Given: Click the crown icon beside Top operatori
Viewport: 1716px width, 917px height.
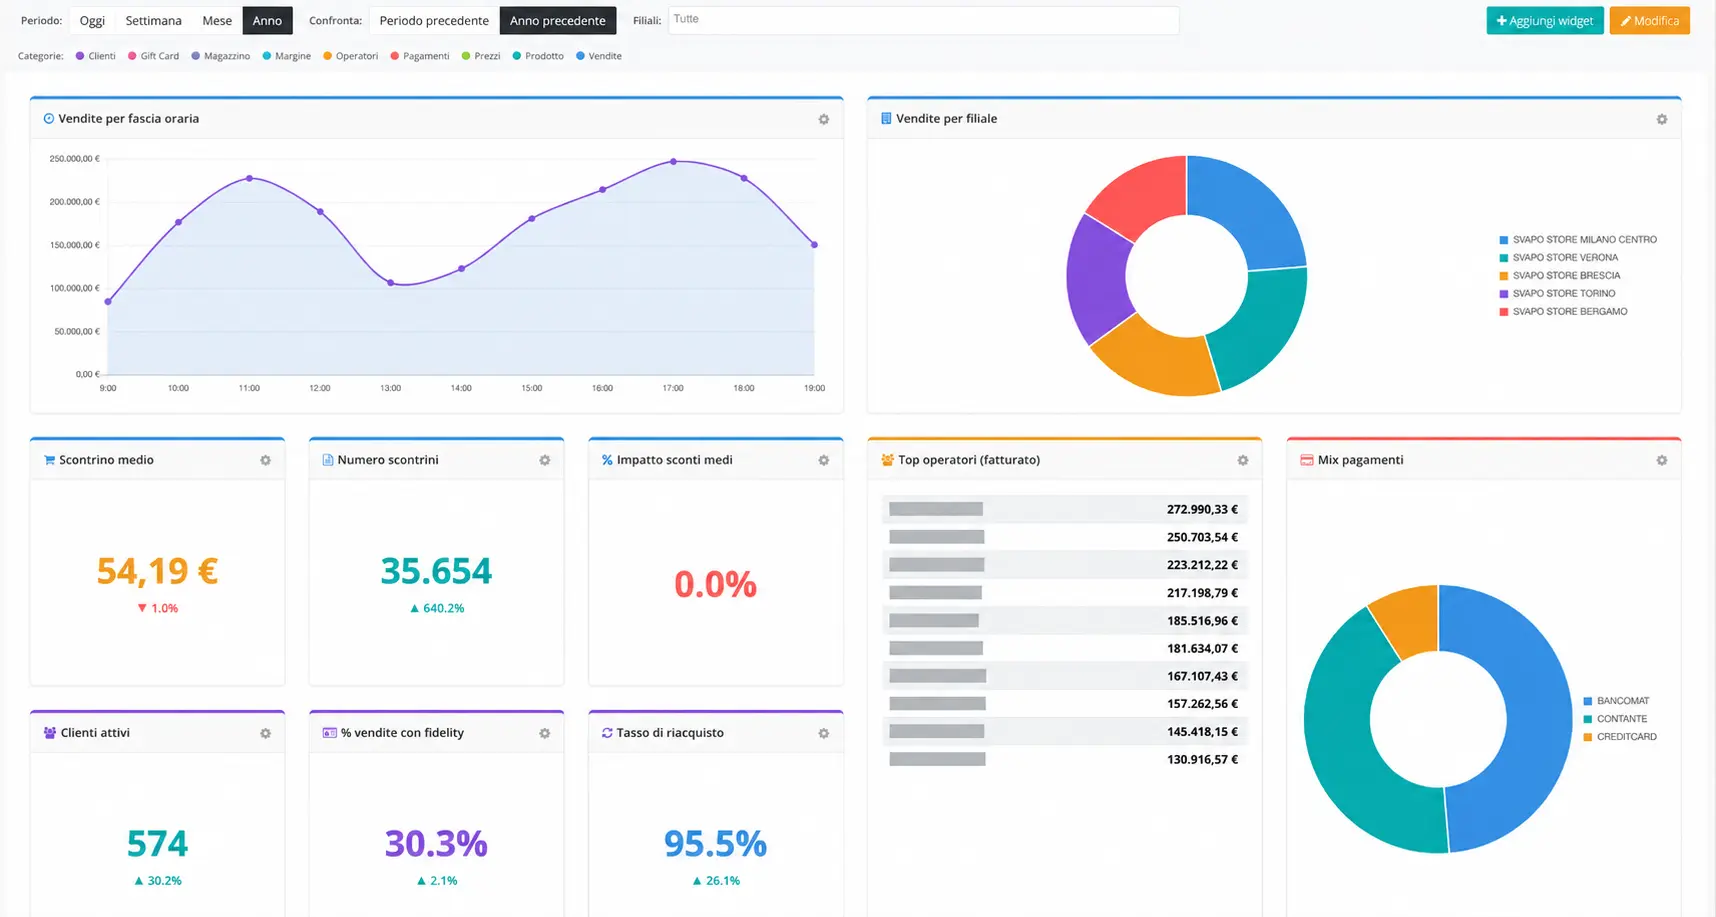Looking at the screenshot, I should [887, 460].
